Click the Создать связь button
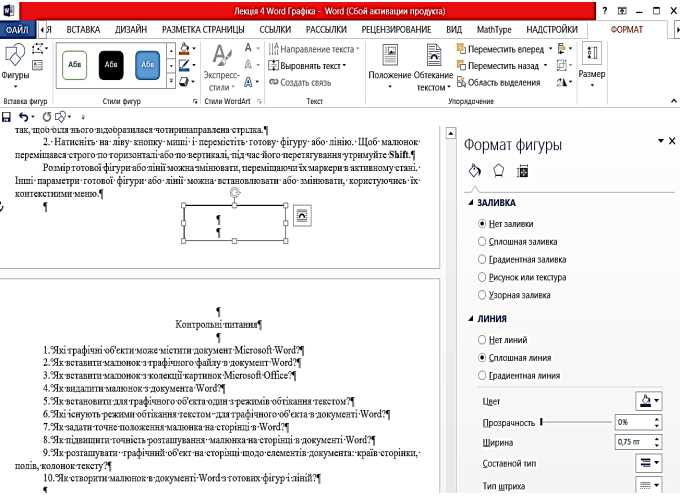 [x=300, y=83]
